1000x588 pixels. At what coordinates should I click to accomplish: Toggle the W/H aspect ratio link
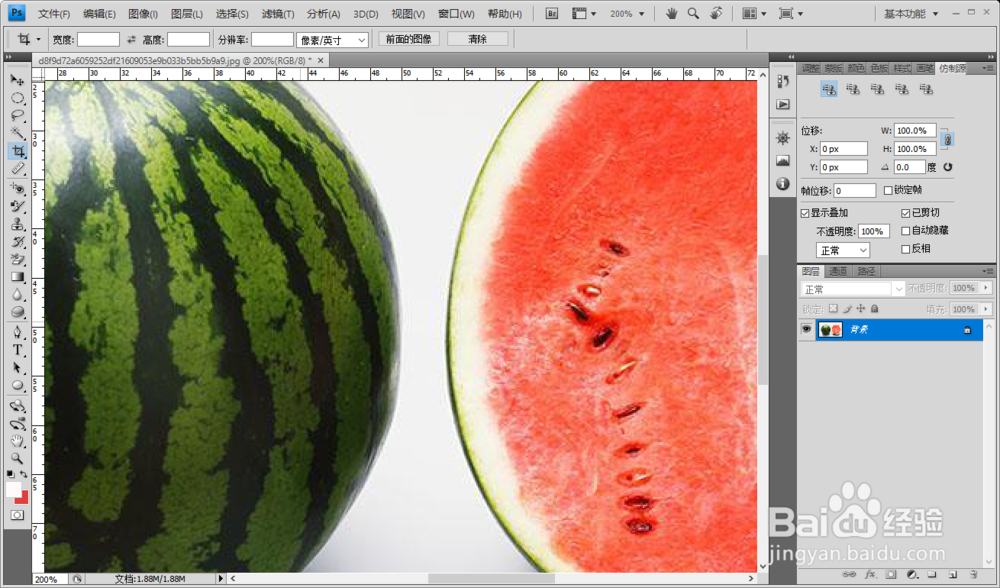[948, 139]
